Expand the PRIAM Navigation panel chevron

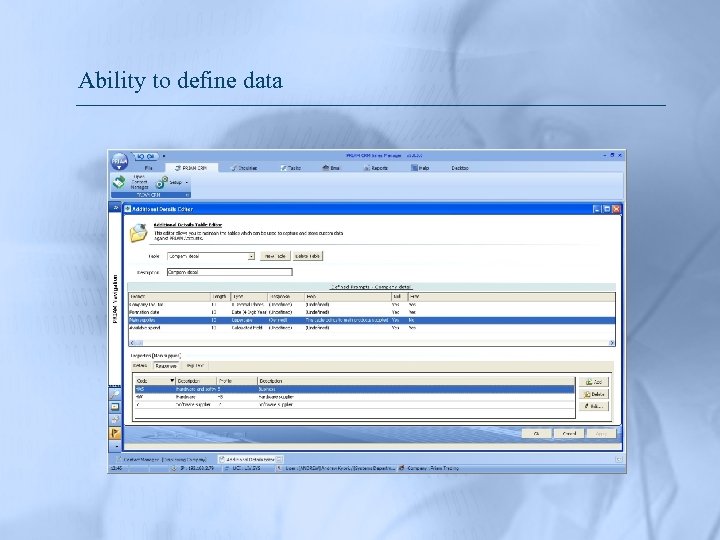point(115,208)
